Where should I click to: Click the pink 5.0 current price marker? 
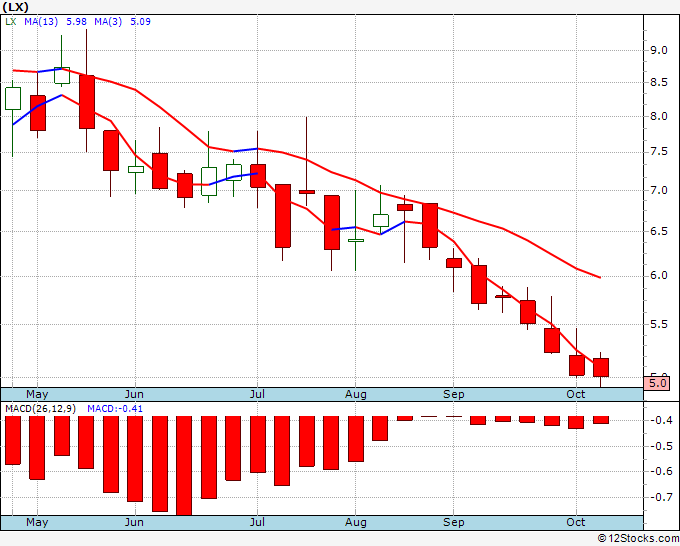tap(657, 383)
